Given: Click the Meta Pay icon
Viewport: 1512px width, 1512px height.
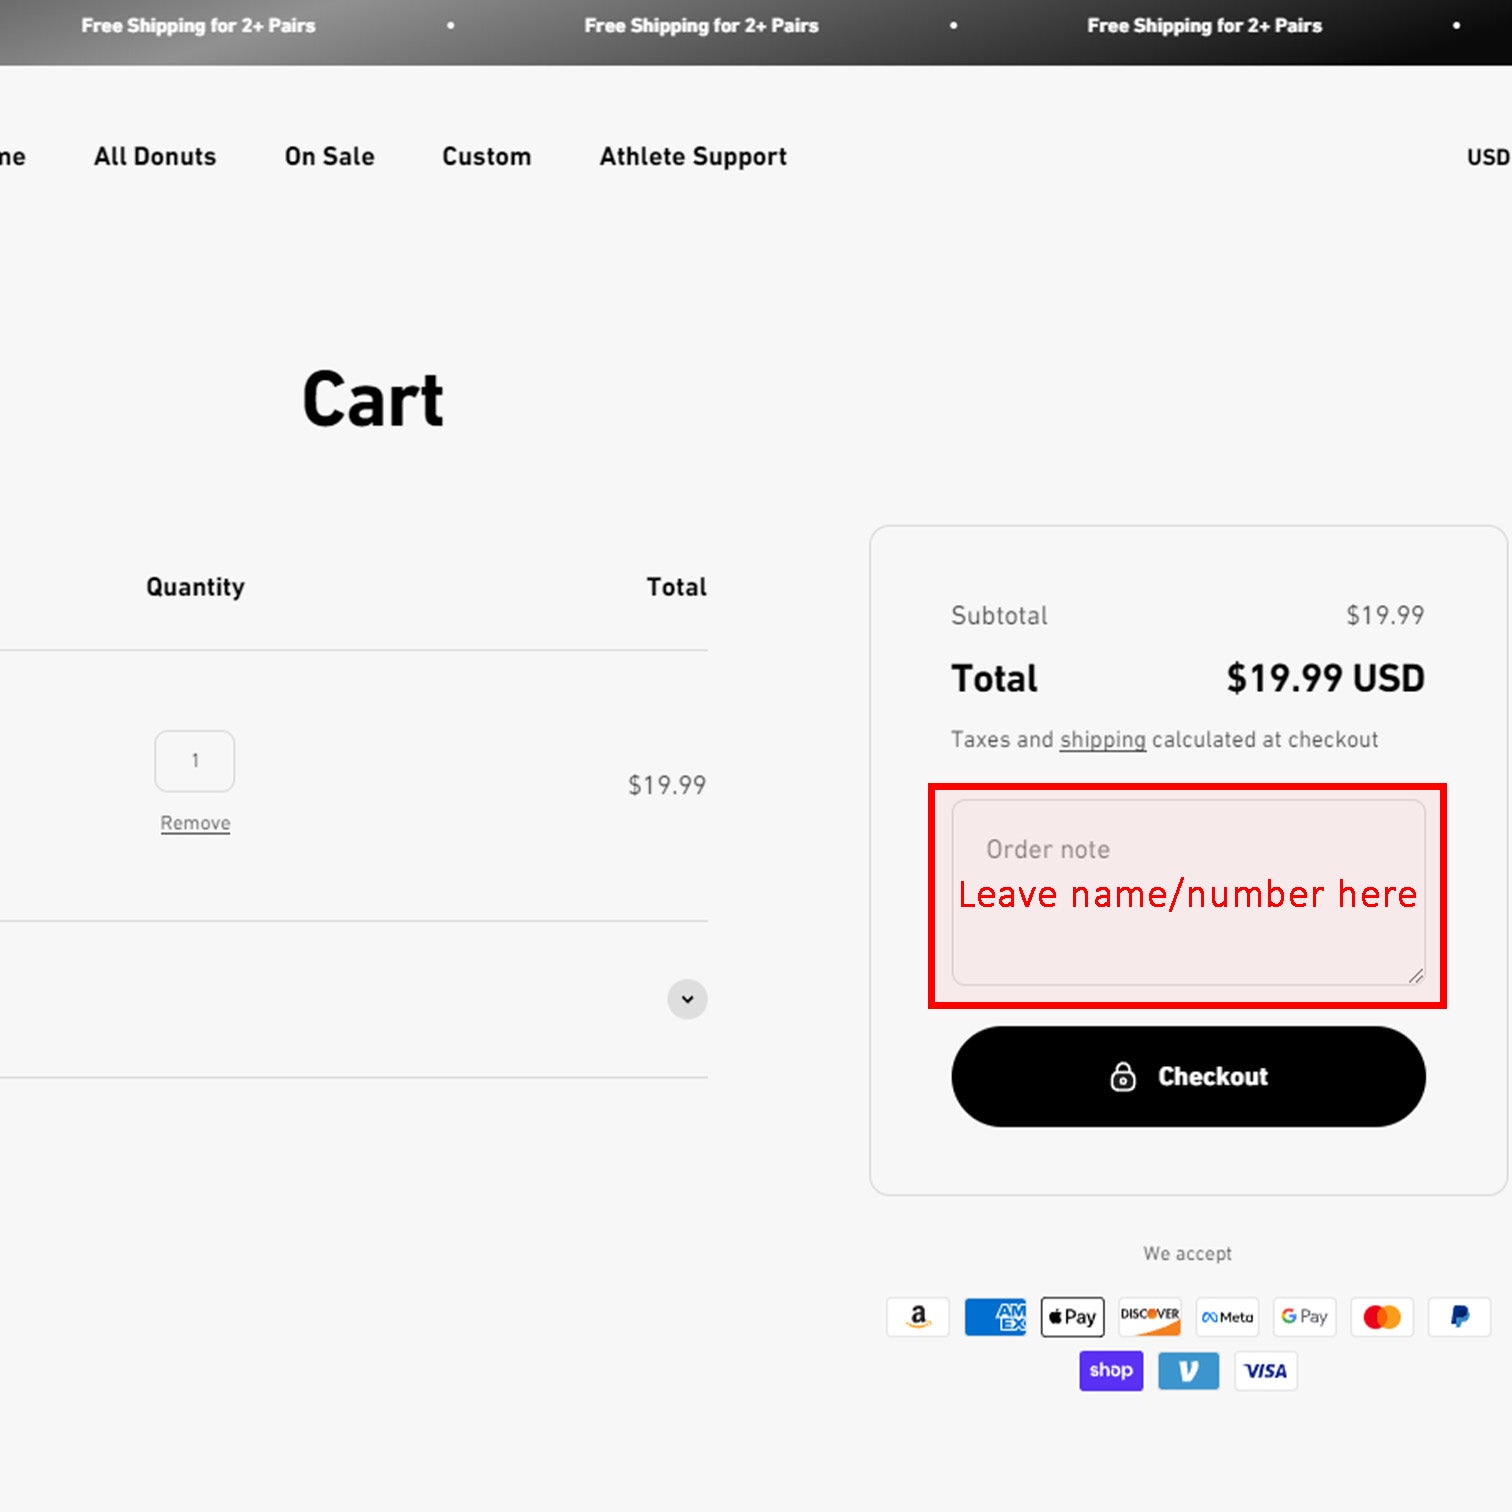Looking at the screenshot, I should 1227,1317.
